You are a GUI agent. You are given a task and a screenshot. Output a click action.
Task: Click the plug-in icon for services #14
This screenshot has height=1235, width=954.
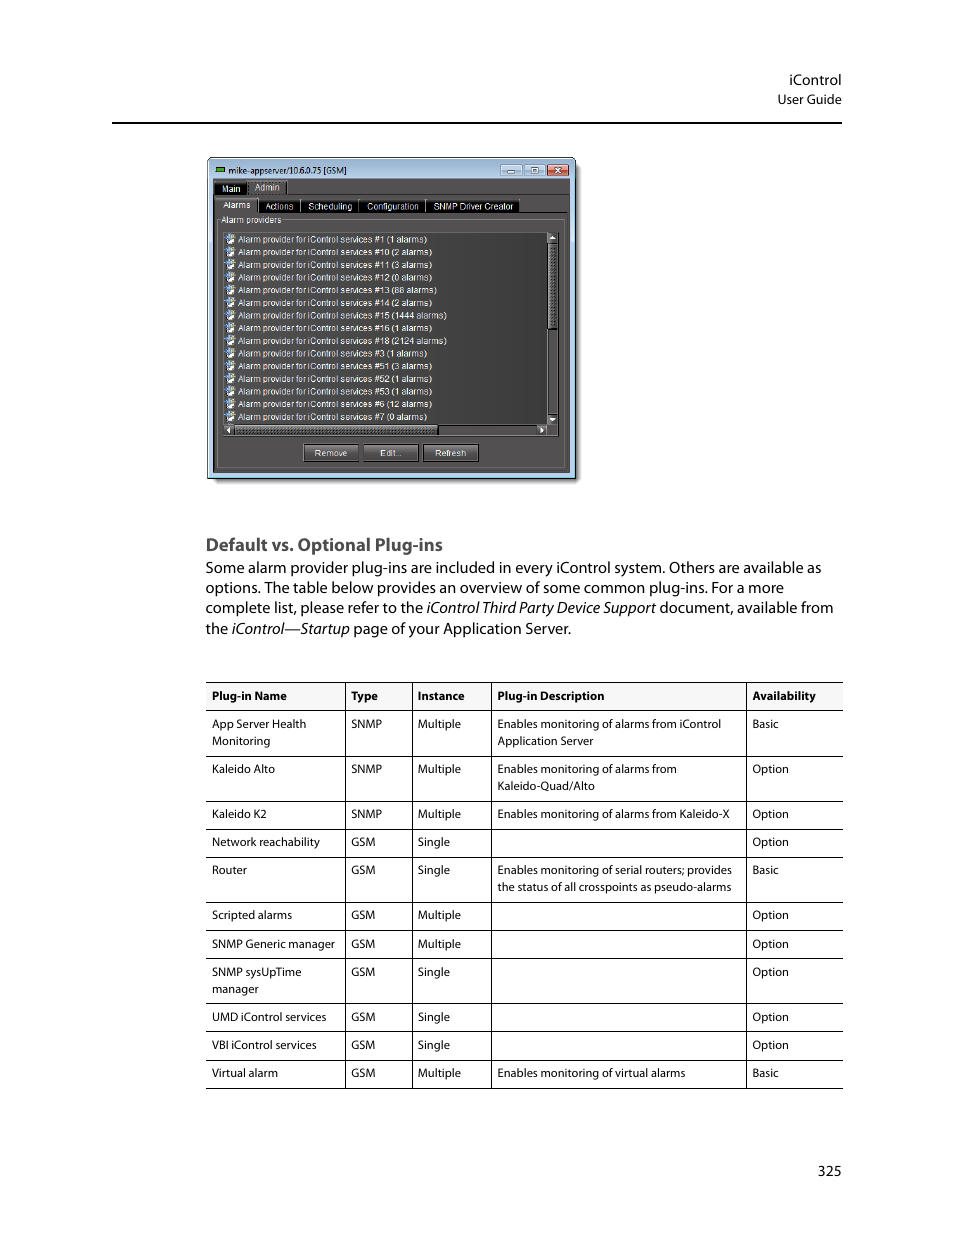pos(230,303)
